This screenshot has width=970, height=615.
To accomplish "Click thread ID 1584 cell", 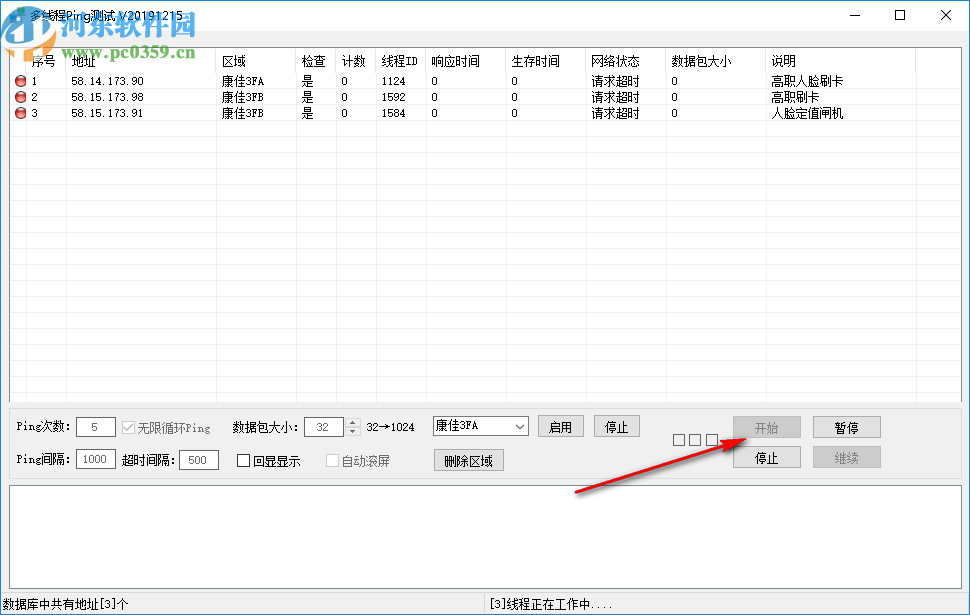I will pyautogui.click(x=393, y=113).
